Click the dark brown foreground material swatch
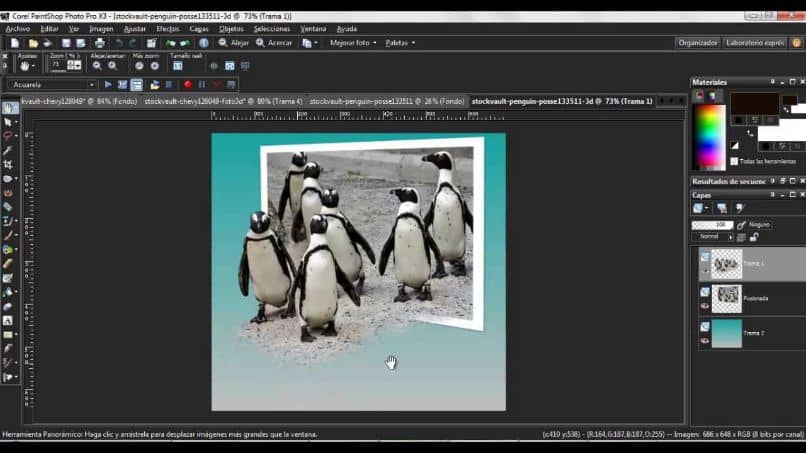Screen dimensions: 806x453 (755, 104)
